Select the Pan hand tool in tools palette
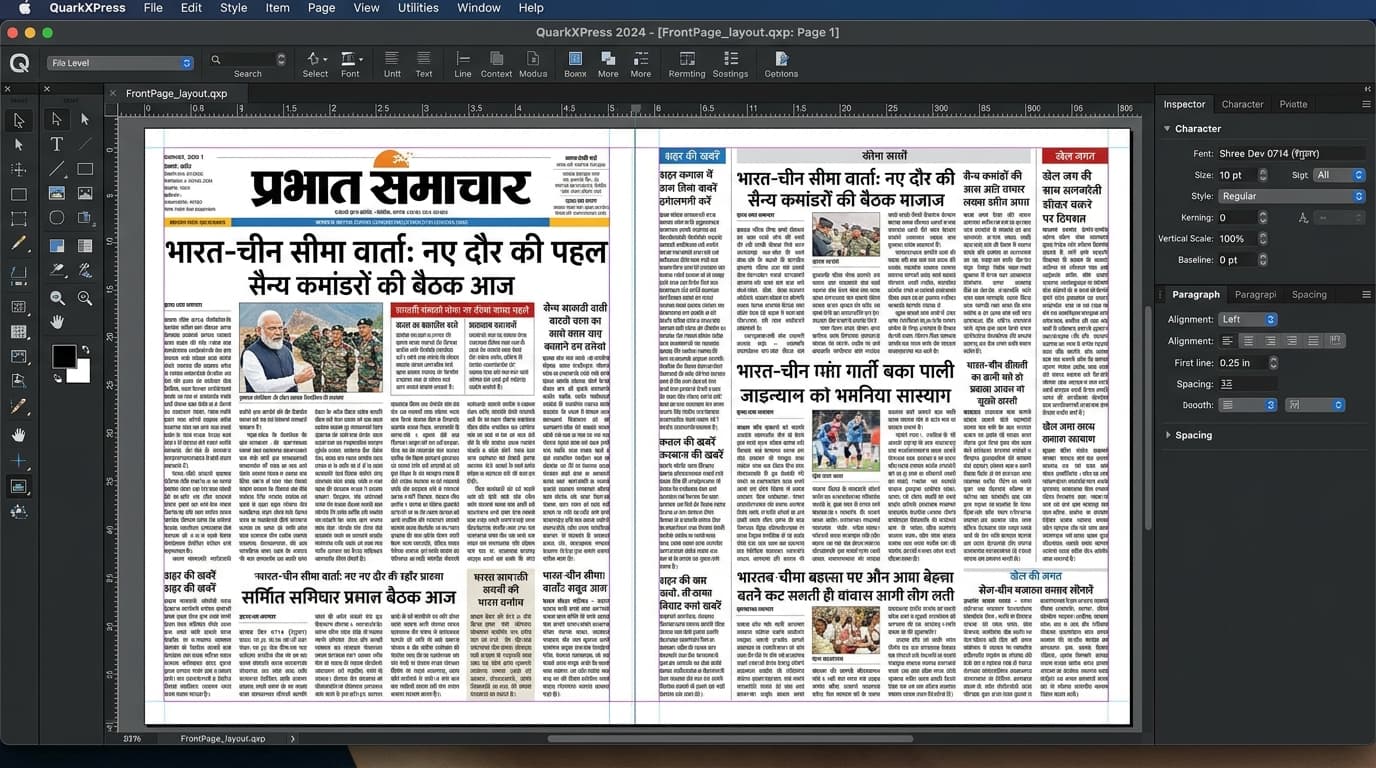The image size is (1376, 768). [57, 321]
